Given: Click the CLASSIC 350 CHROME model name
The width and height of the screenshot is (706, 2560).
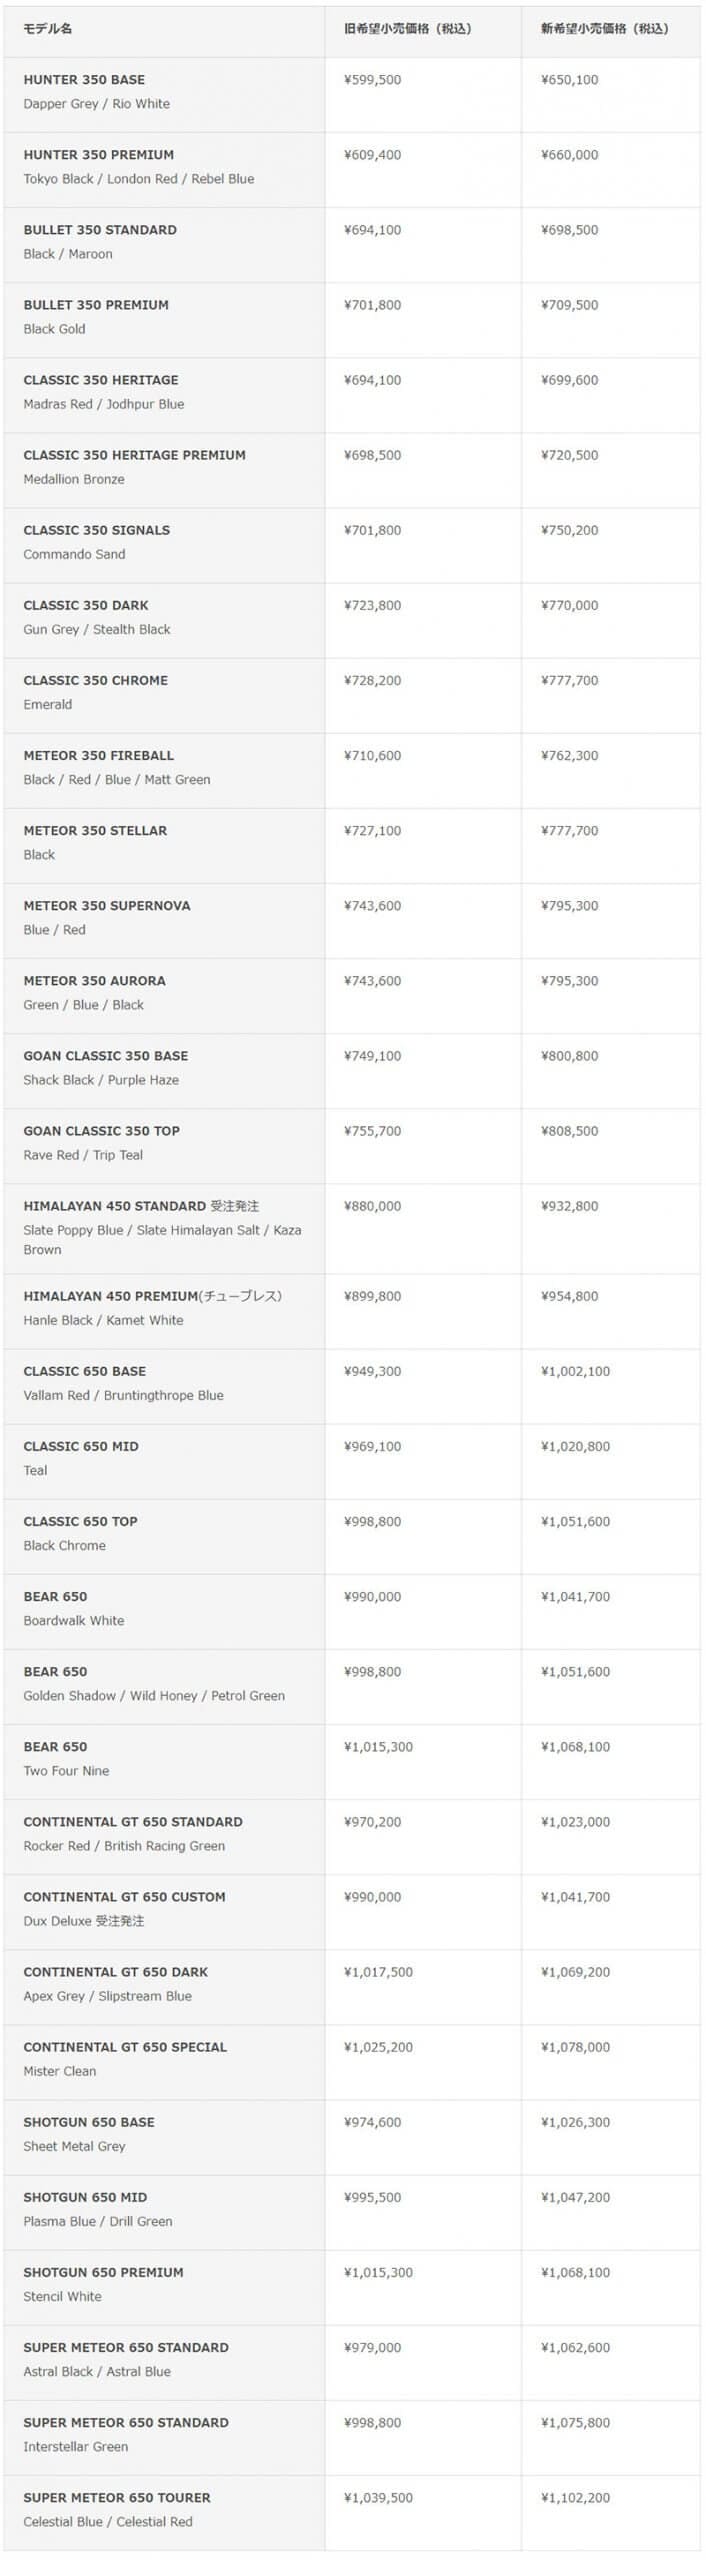Looking at the screenshot, I should coord(96,680).
